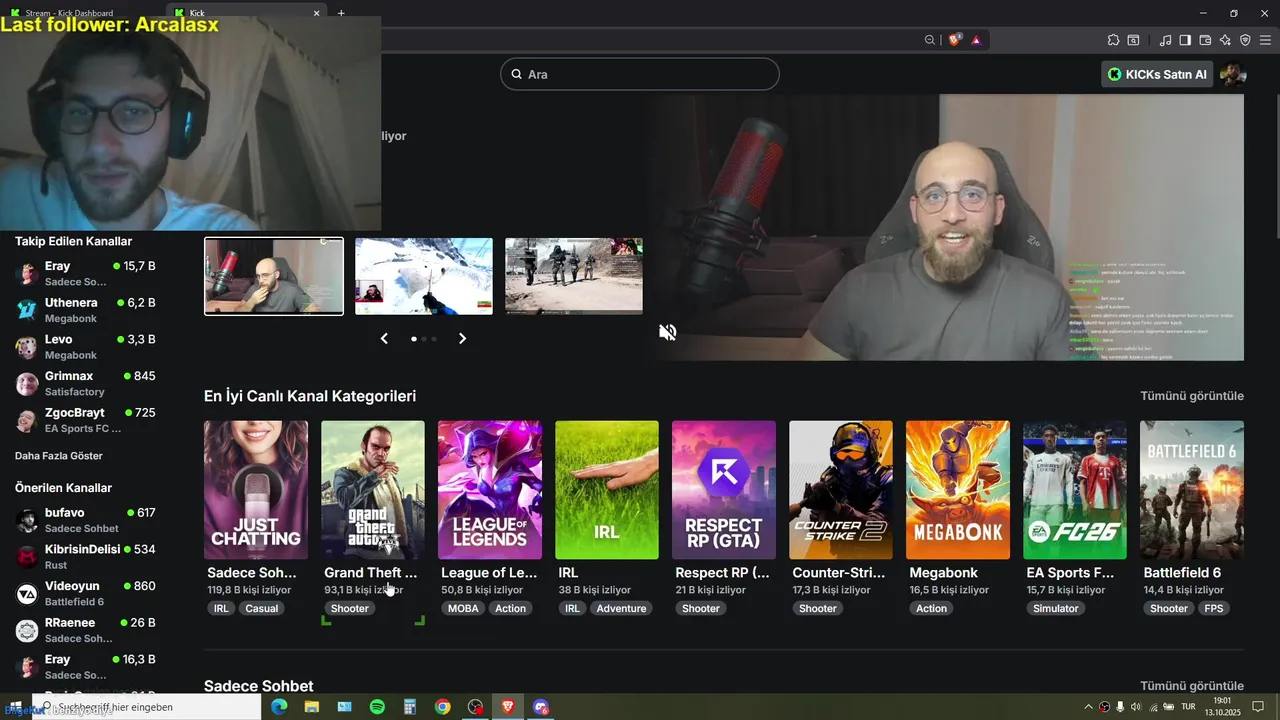The image size is (1280, 720).
Task: Open Levo channel in followed list
Action: click(87, 347)
